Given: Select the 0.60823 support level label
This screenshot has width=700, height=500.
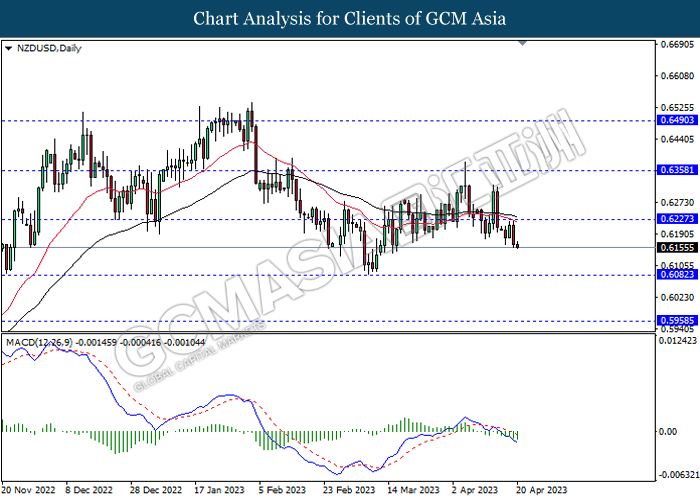Looking at the screenshot, I should (677, 275).
